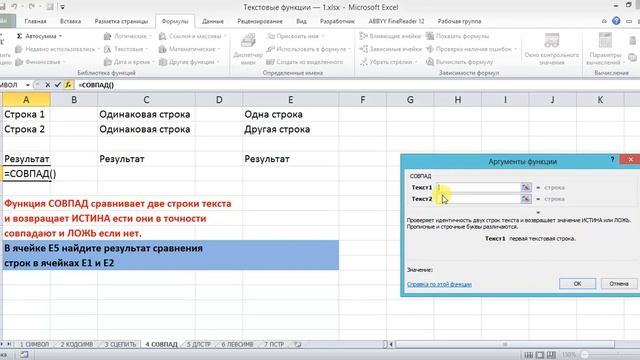
Task: Switch to the Вставка ribbon tab
Action: (70, 21)
